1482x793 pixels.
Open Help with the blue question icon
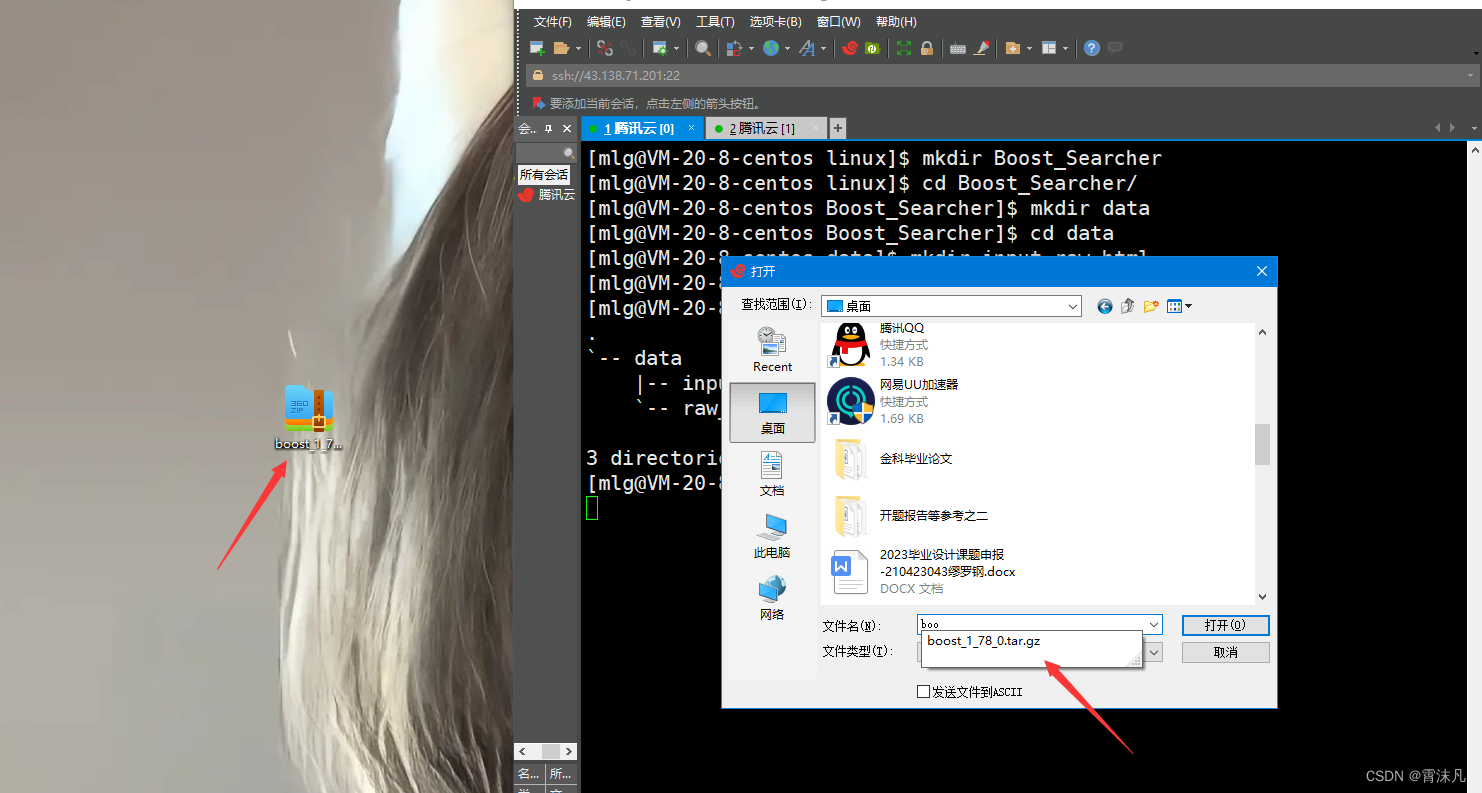pos(1092,48)
